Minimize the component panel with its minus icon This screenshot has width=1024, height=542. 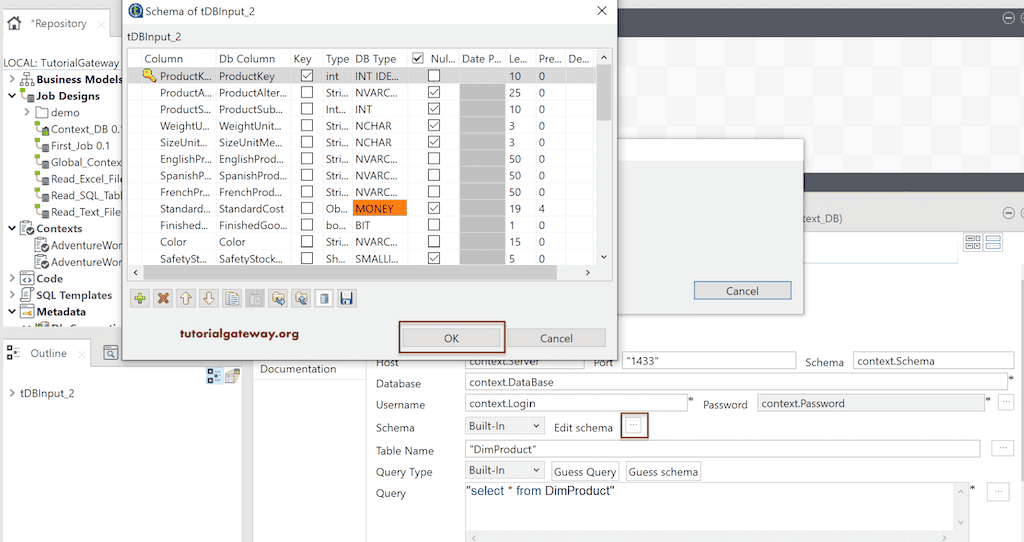pos(1008,214)
